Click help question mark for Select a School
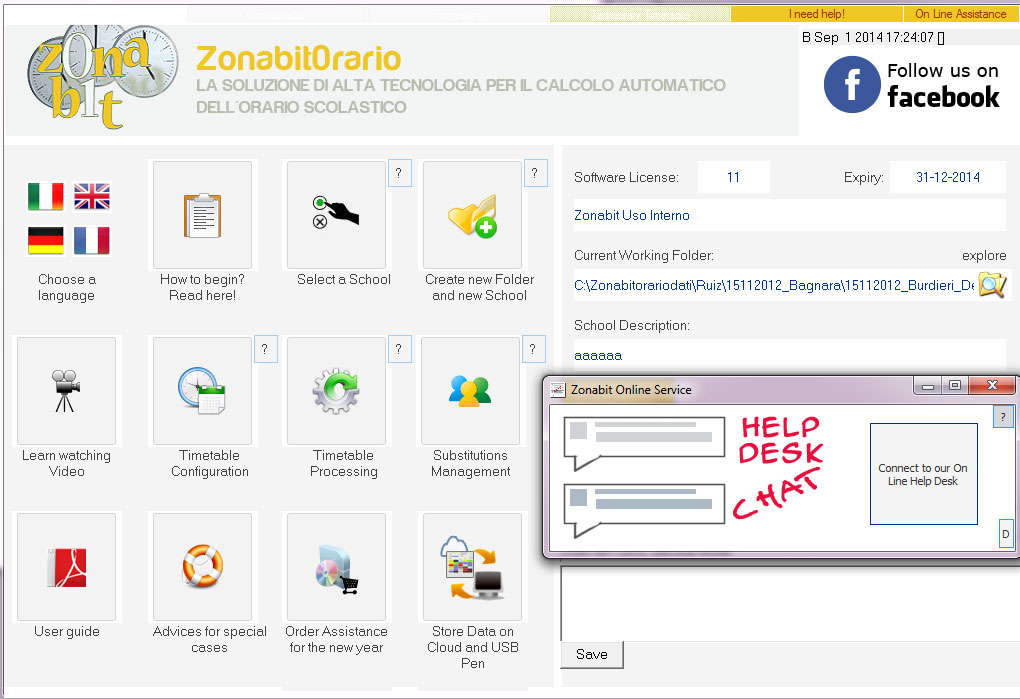 (x=399, y=173)
